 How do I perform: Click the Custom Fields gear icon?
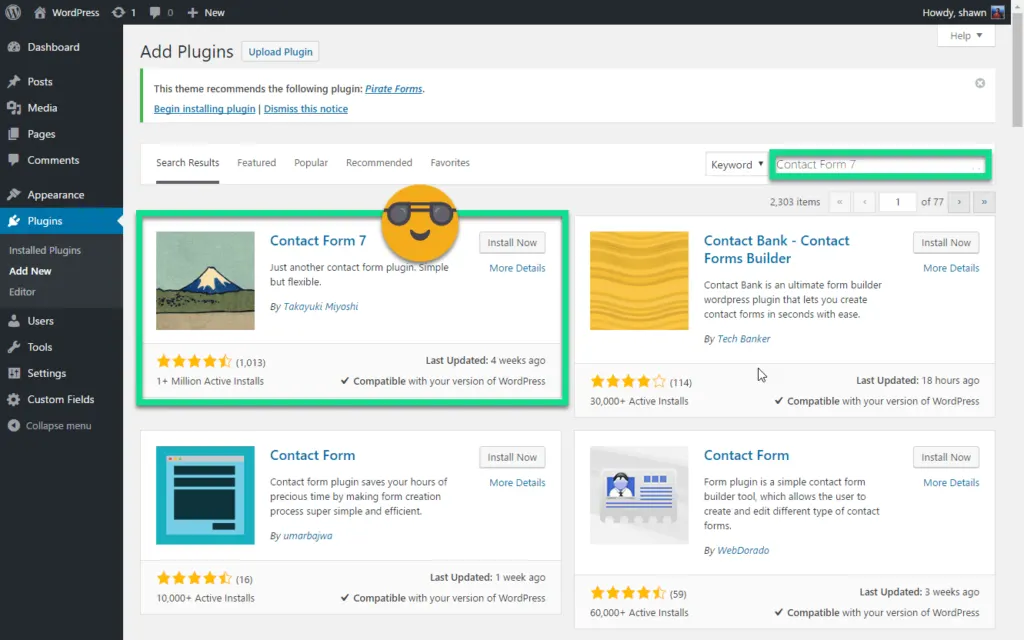pos(14,399)
